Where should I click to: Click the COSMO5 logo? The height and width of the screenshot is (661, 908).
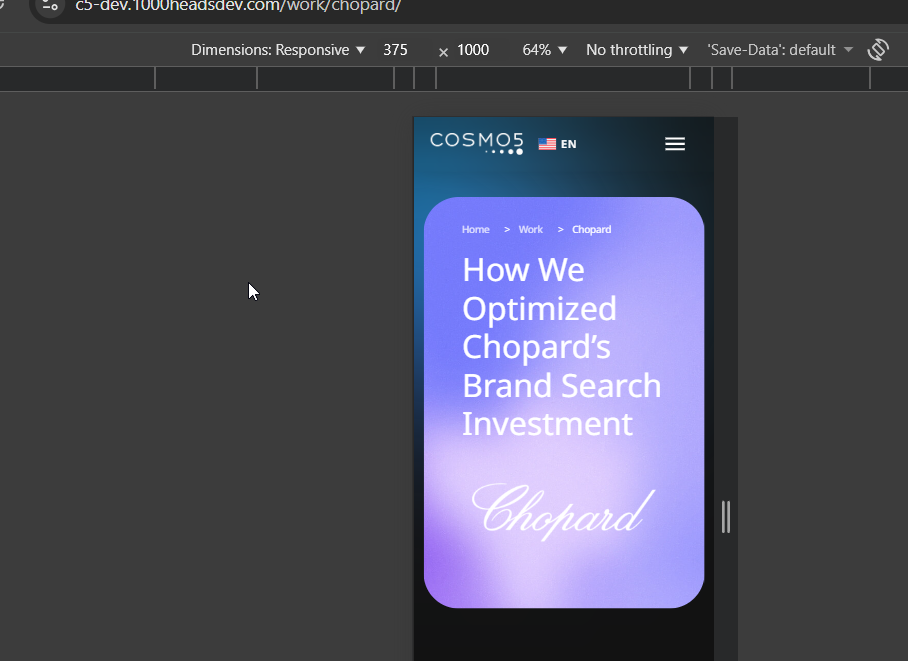(x=477, y=143)
